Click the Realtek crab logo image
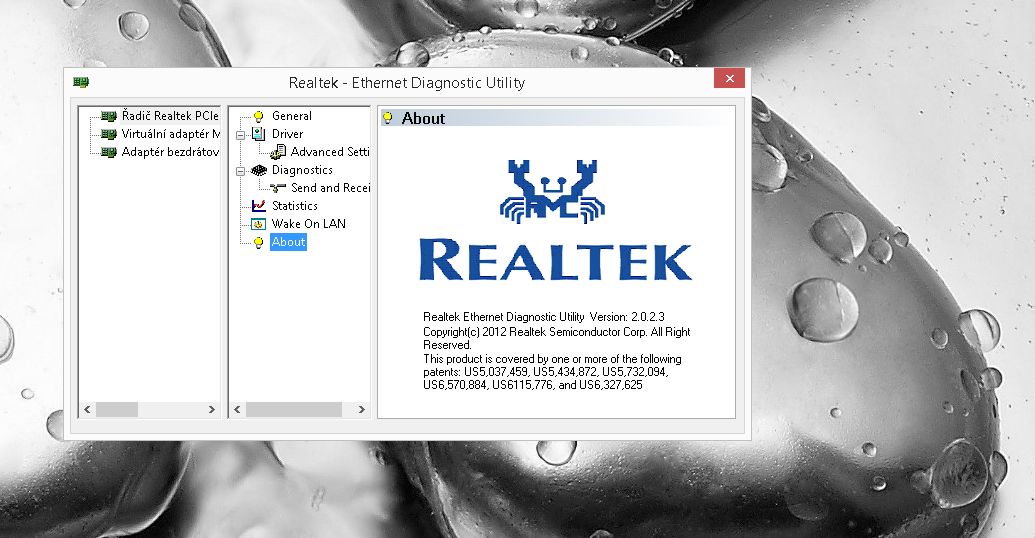 (552, 191)
